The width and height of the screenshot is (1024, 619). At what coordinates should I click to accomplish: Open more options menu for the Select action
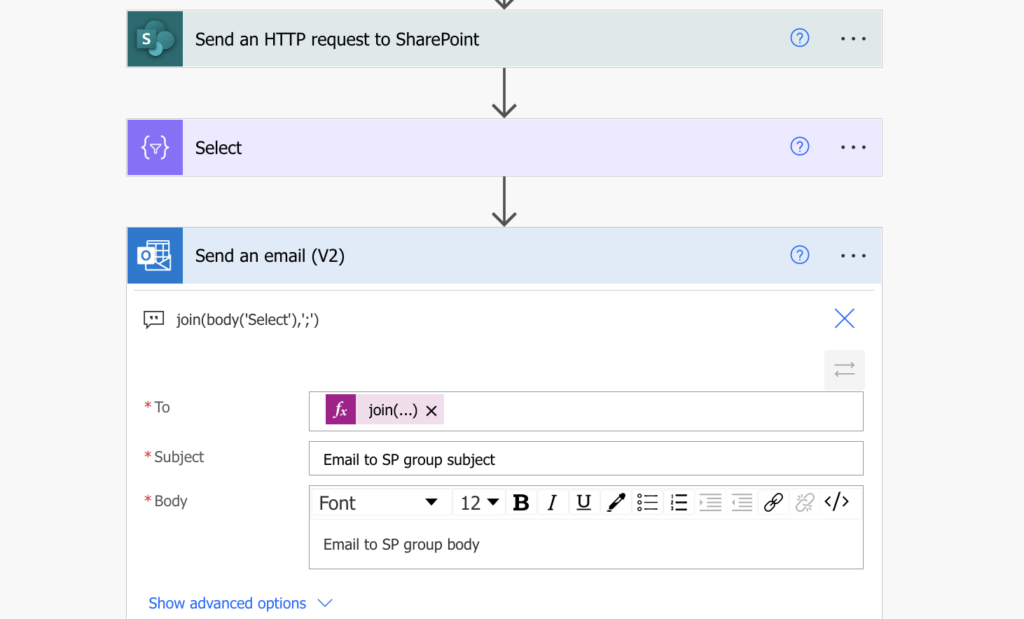pyautogui.click(x=853, y=147)
